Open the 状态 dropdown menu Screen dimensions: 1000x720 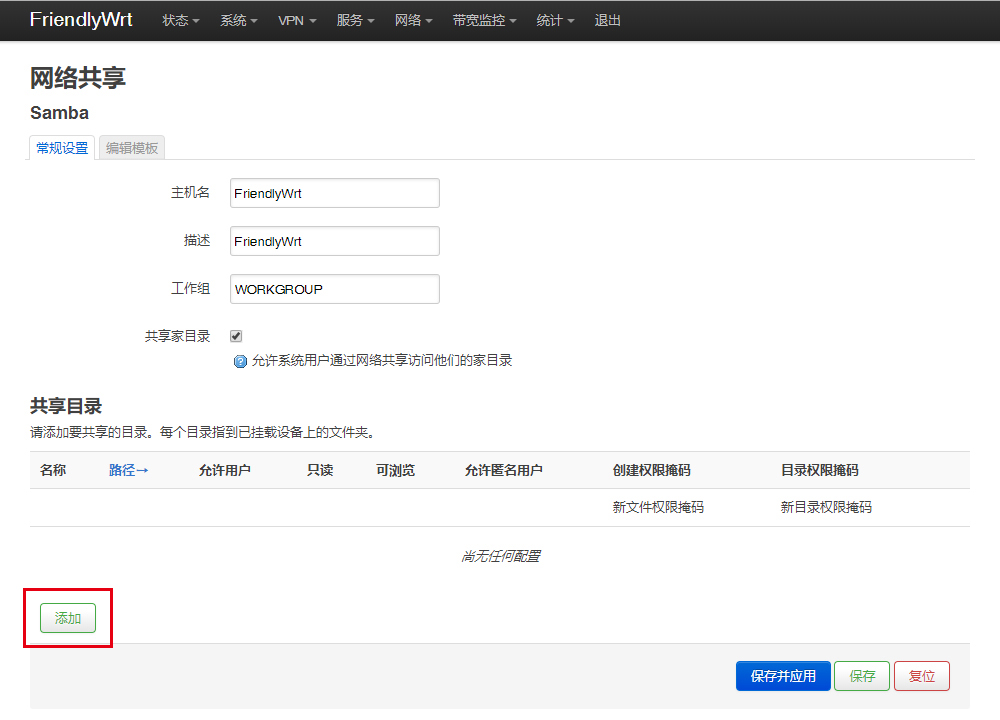[180, 20]
